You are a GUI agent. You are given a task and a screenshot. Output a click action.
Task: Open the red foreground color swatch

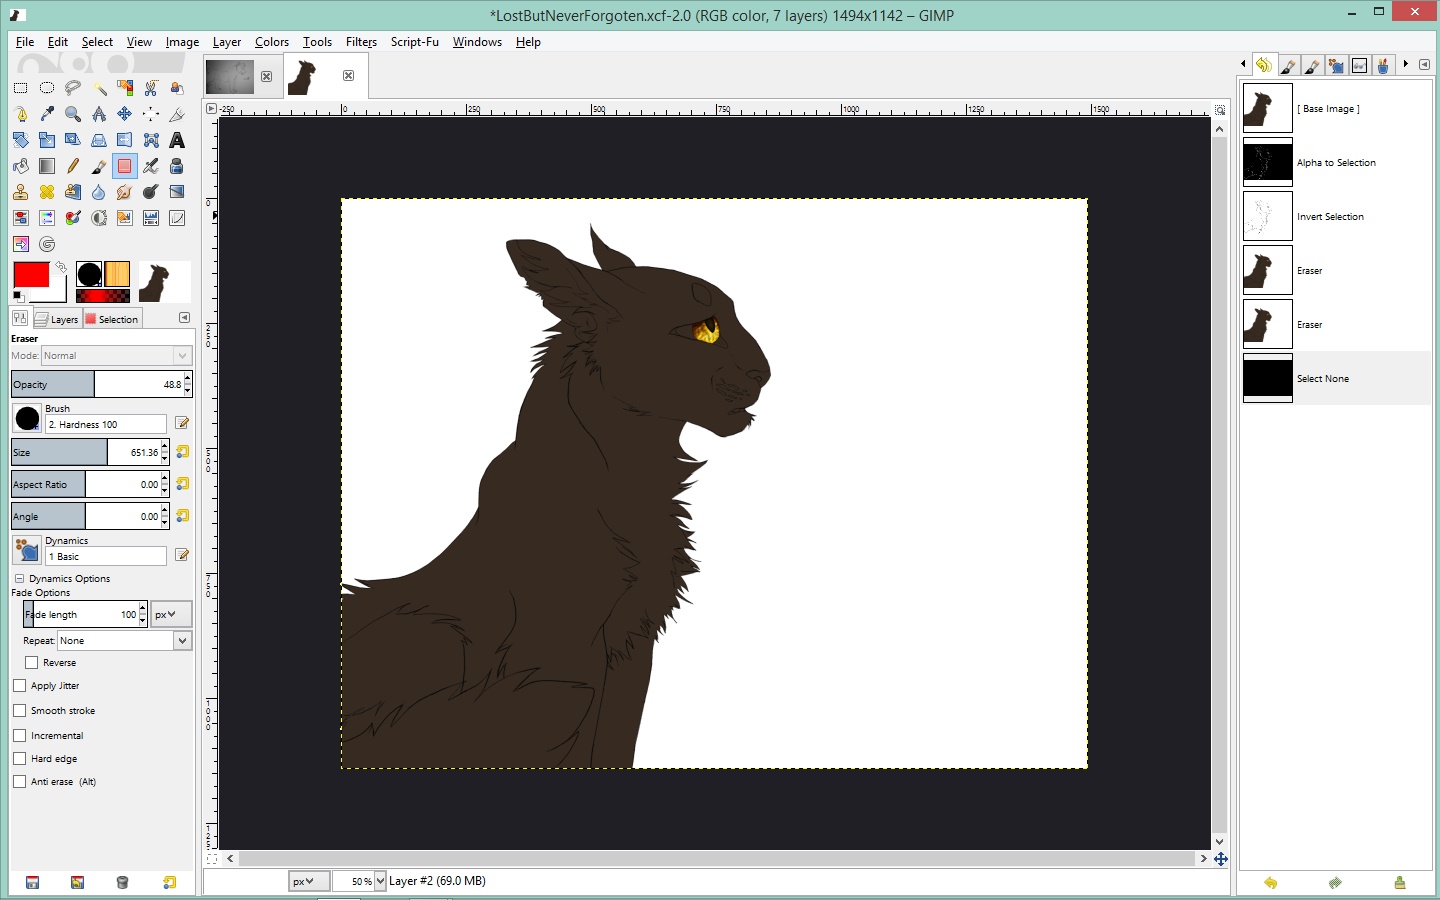point(31,275)
